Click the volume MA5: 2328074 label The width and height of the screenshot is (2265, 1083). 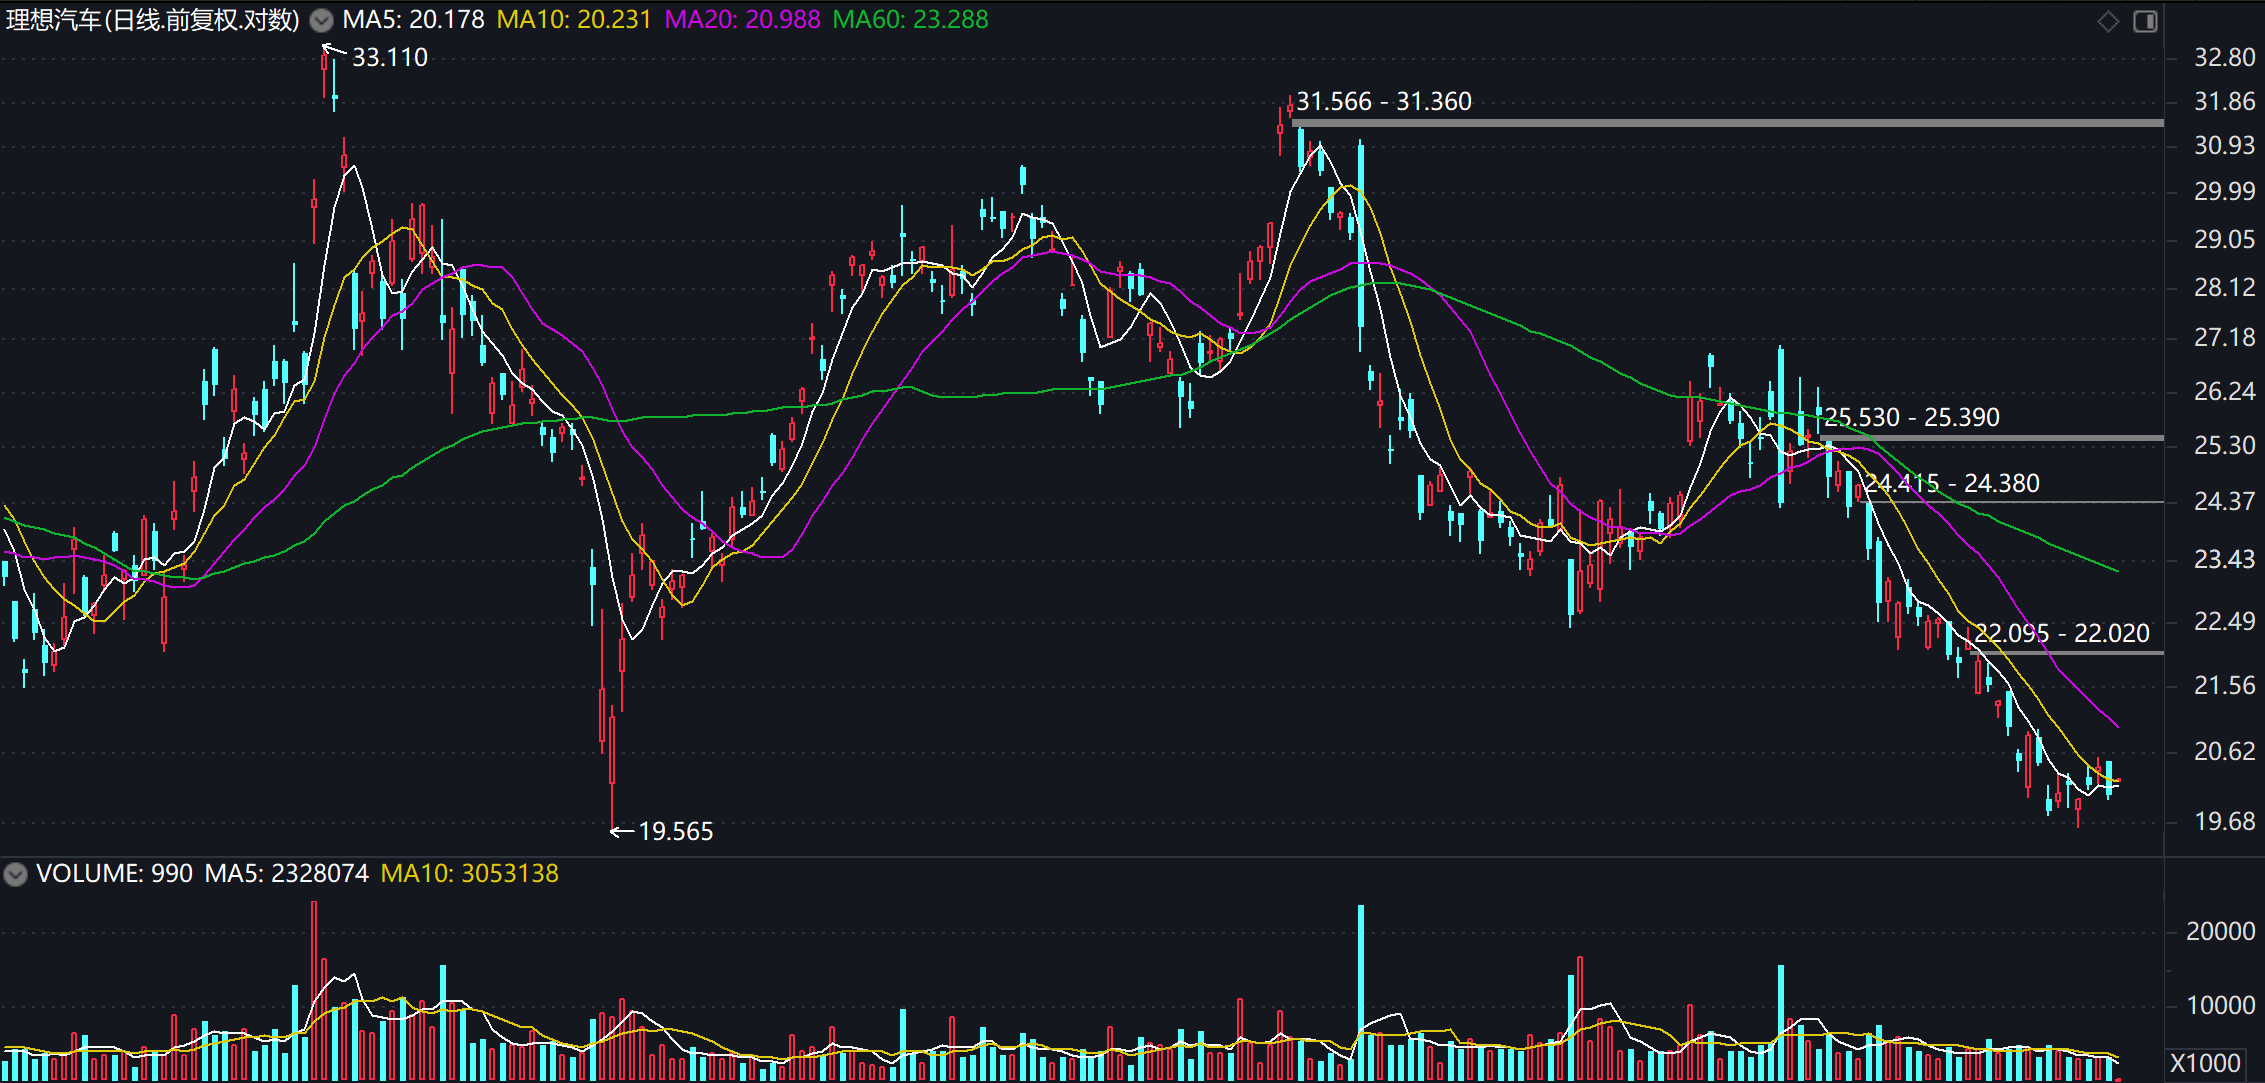pyautogui.click(x=287, y=873)
